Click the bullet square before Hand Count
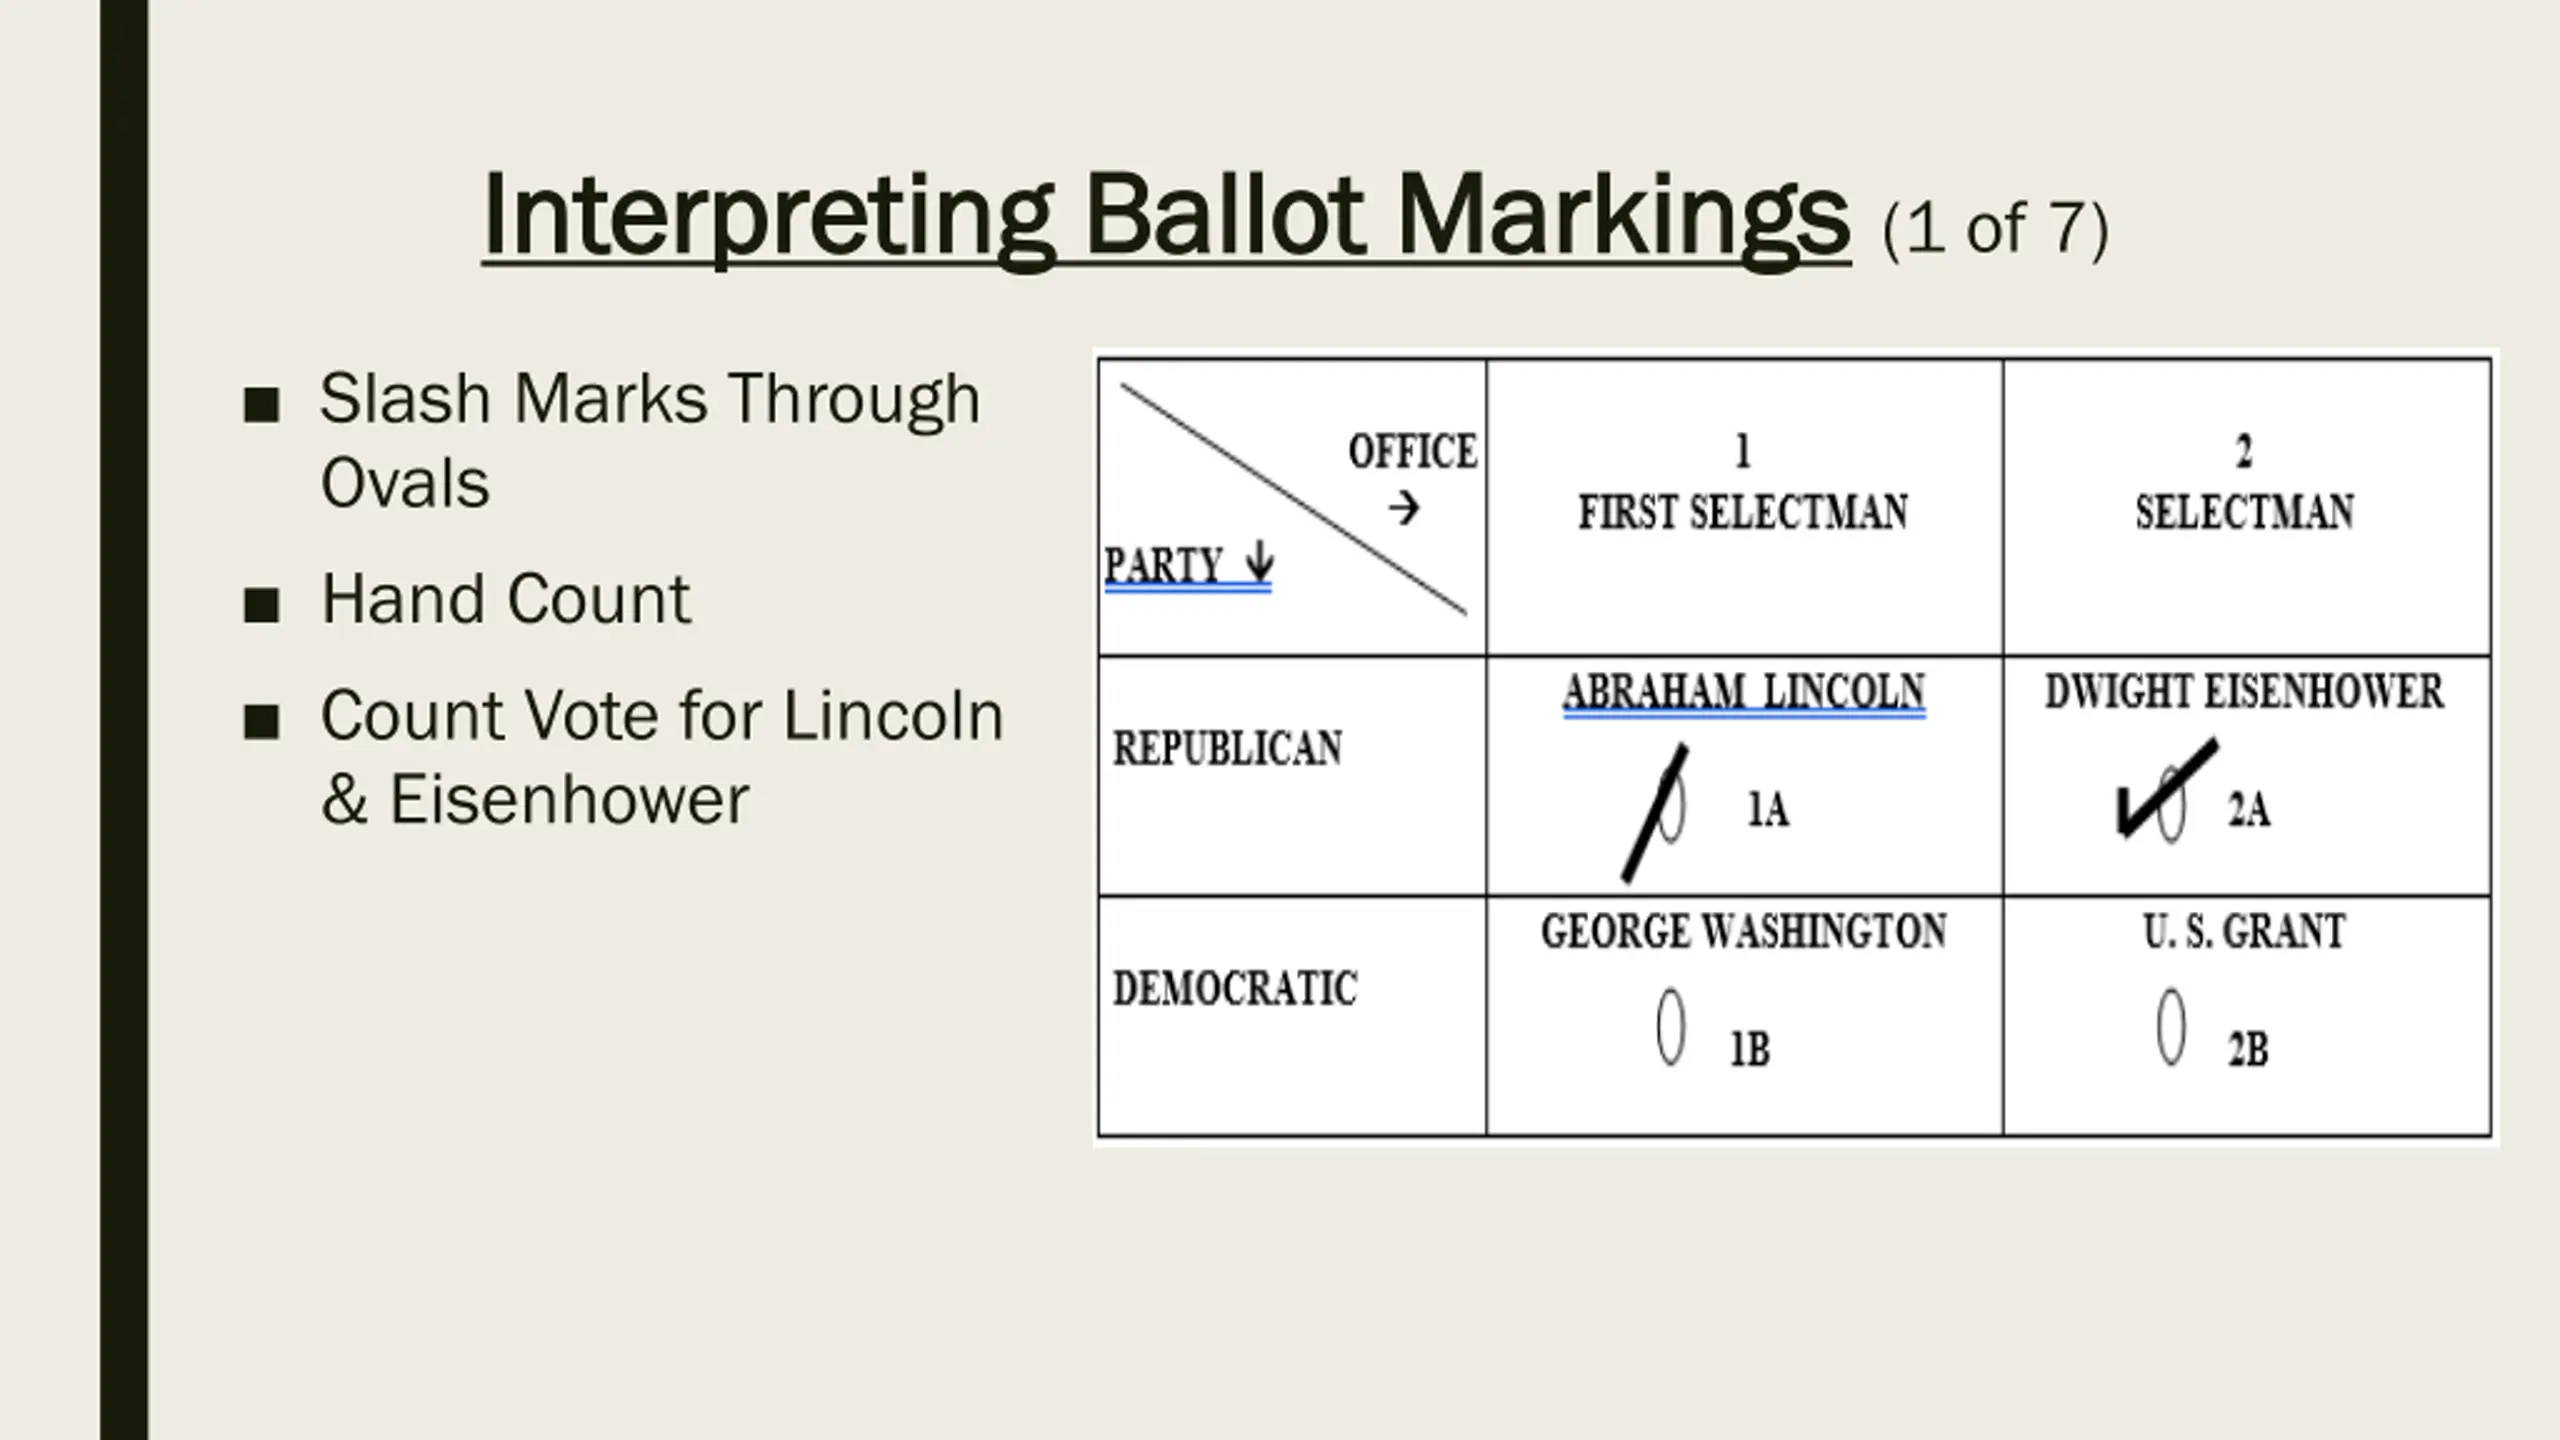Image resolution: width=2560 pixels, height=1440 pixels. coord(261,604)
